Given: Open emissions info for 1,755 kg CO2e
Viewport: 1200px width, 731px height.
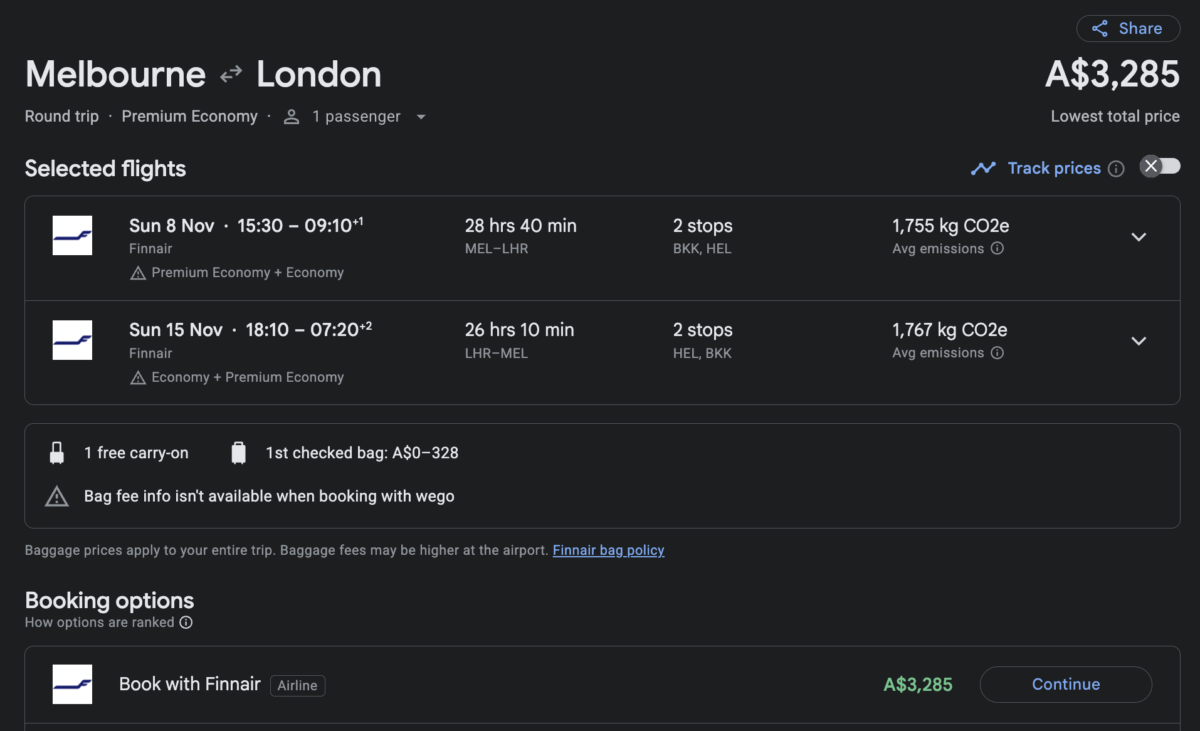Looking at the screenshot, I should [x=997, y=249].
